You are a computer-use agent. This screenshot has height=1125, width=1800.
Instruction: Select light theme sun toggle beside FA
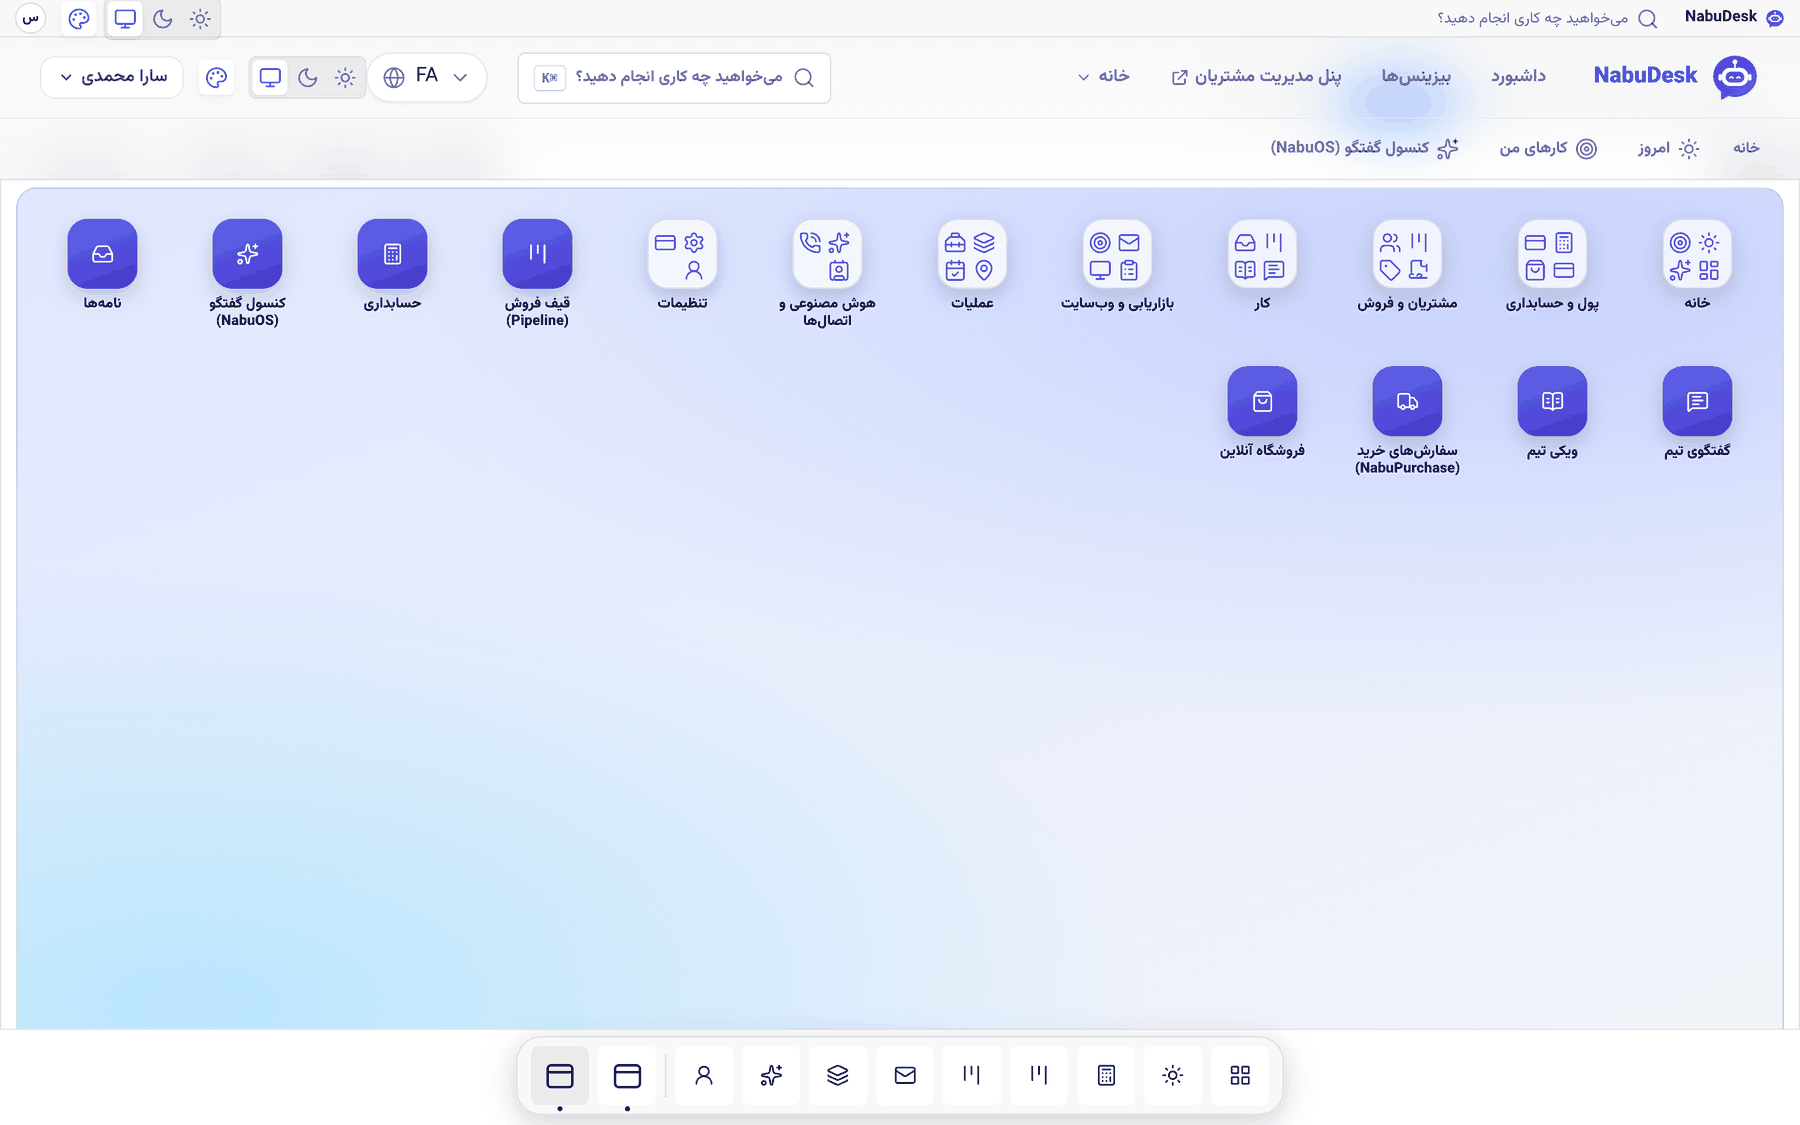click(345, 77)
